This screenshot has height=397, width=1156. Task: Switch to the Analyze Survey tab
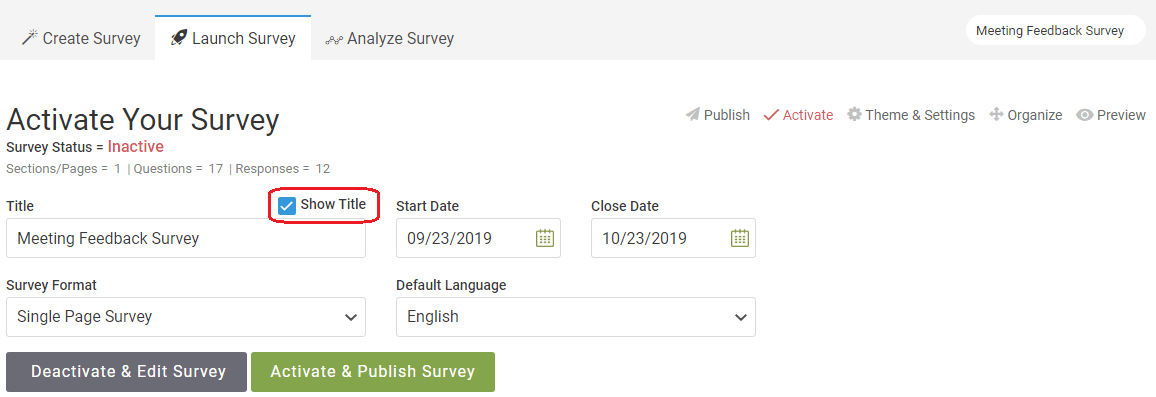click(x=389, y=38)
